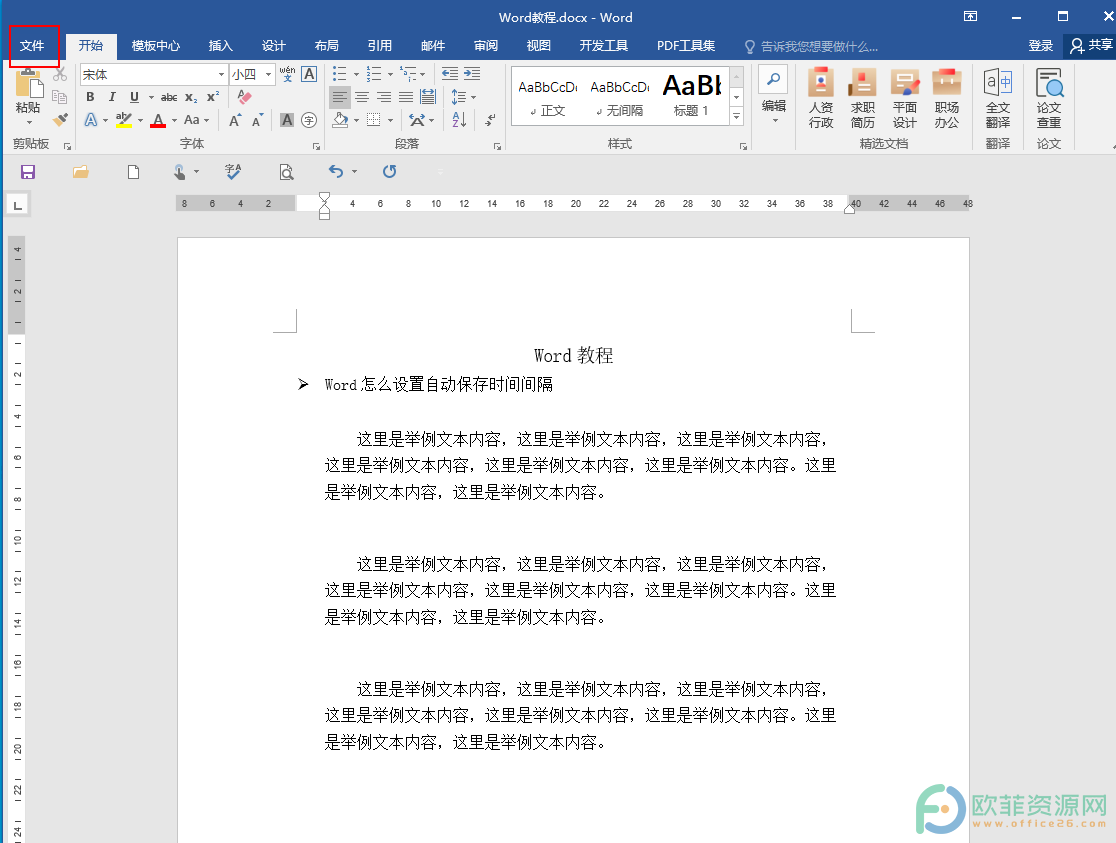Toggle italic formatting
1116x843 pixels.
tap(112, 97)
